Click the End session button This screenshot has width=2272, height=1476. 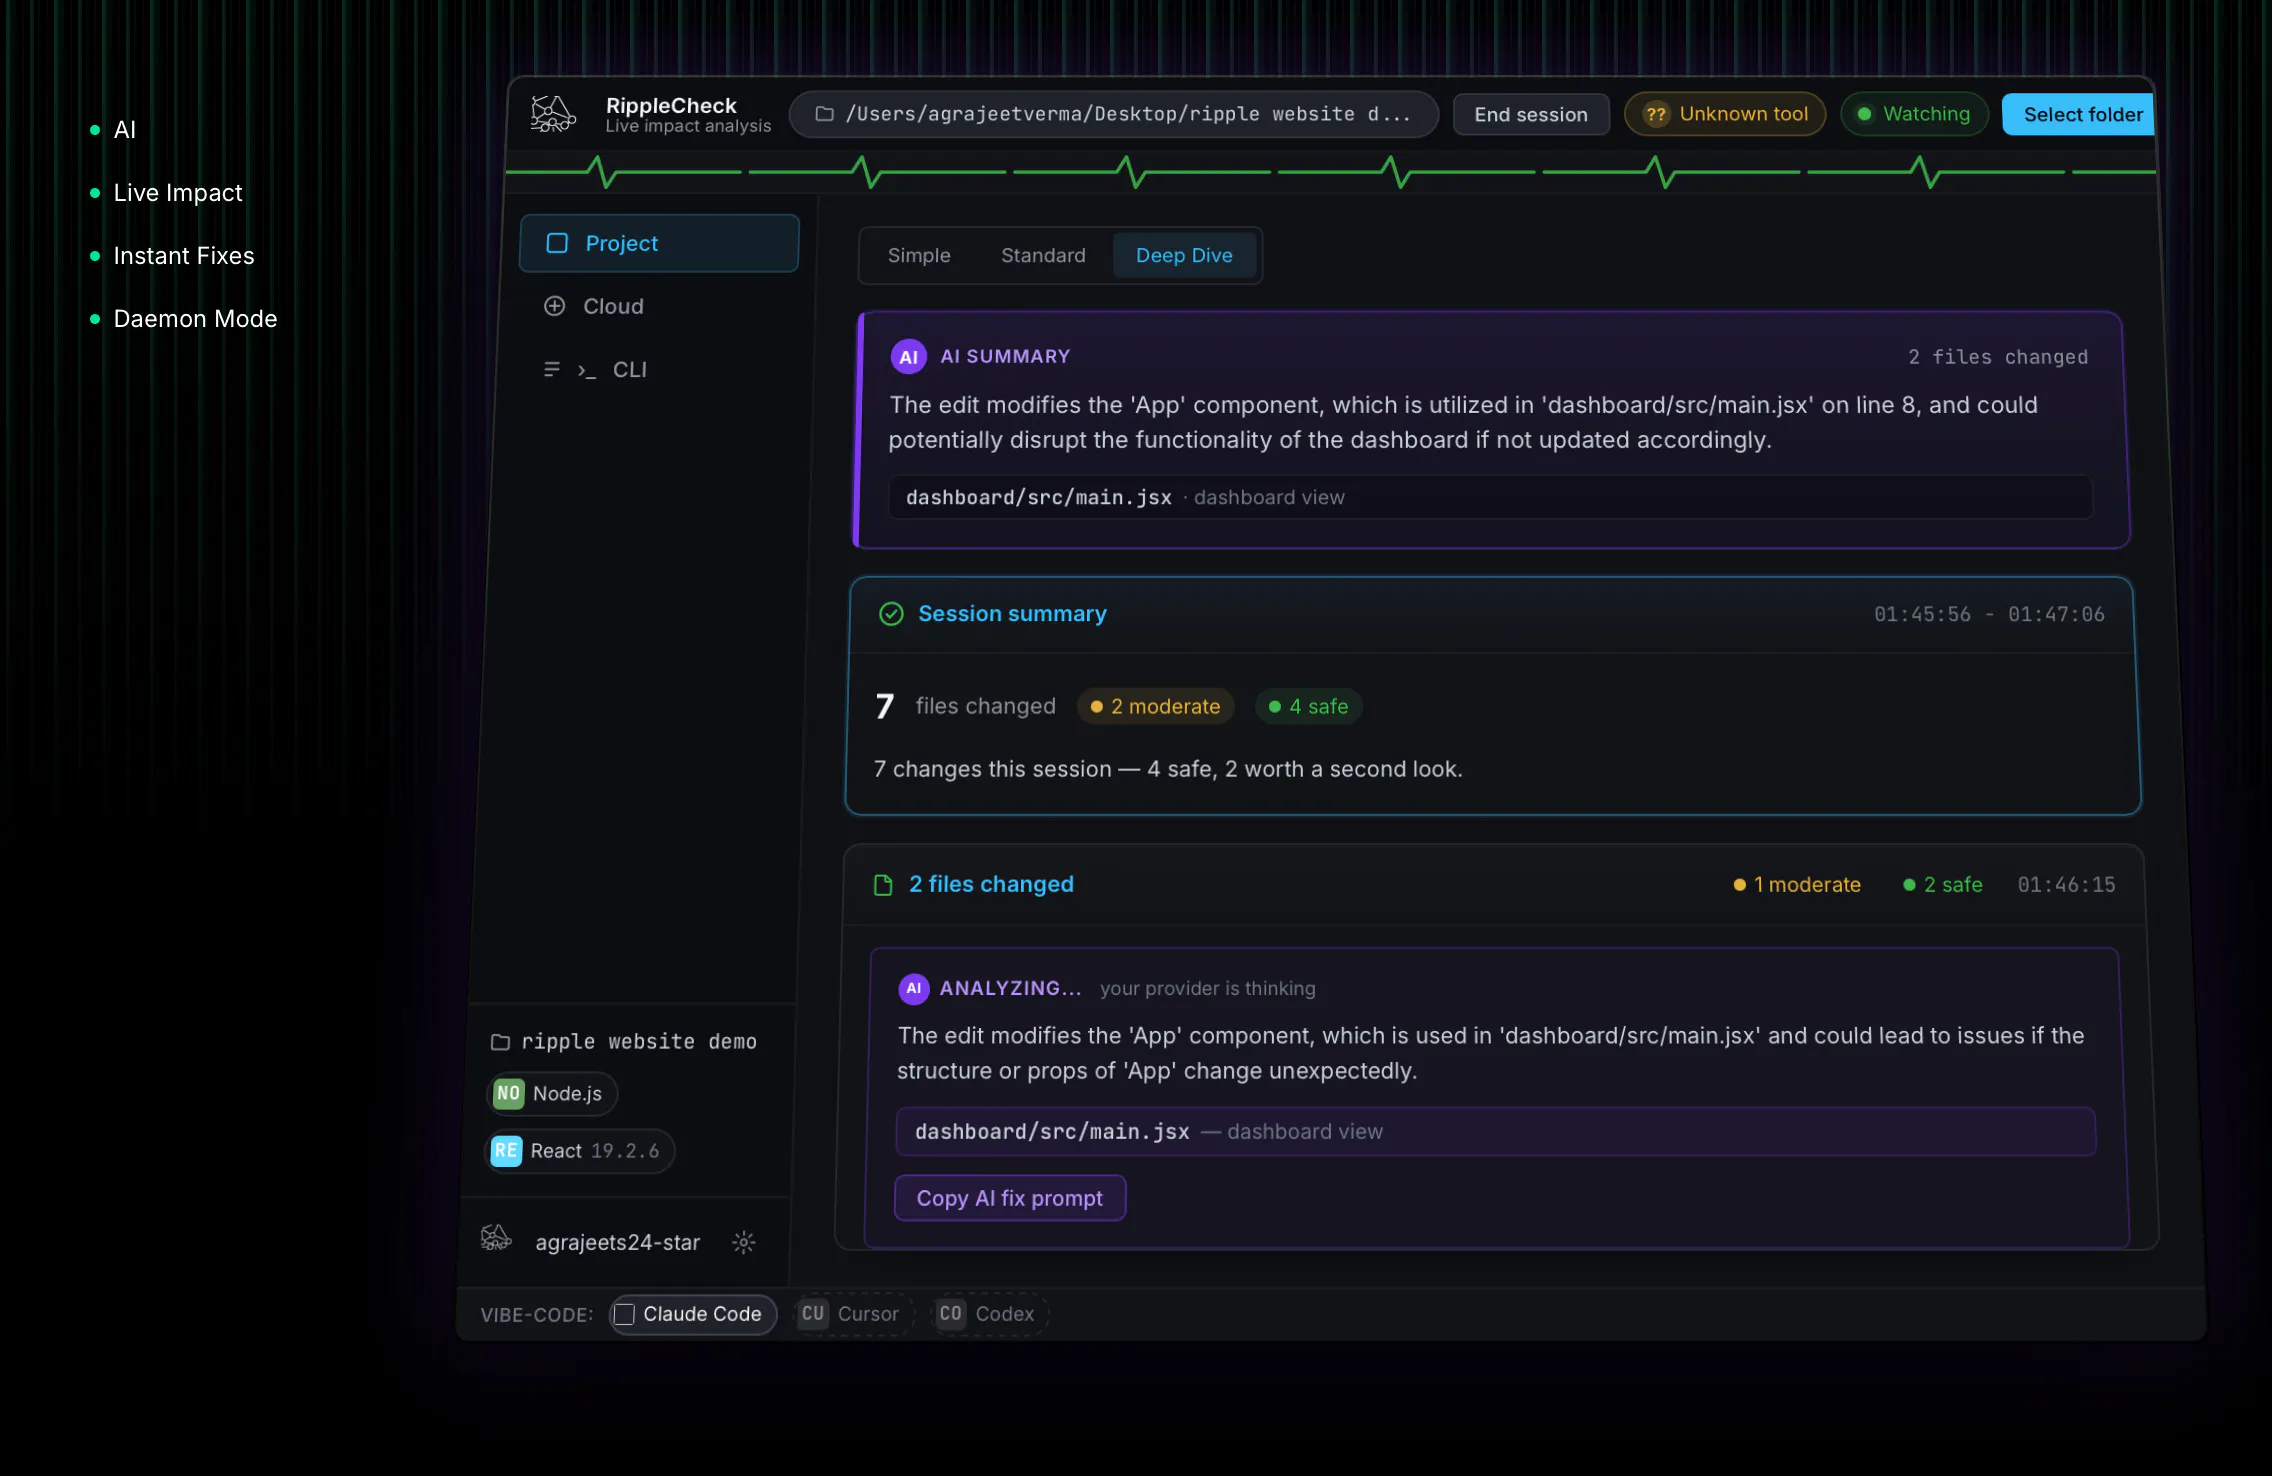[x=1530, y=114]
